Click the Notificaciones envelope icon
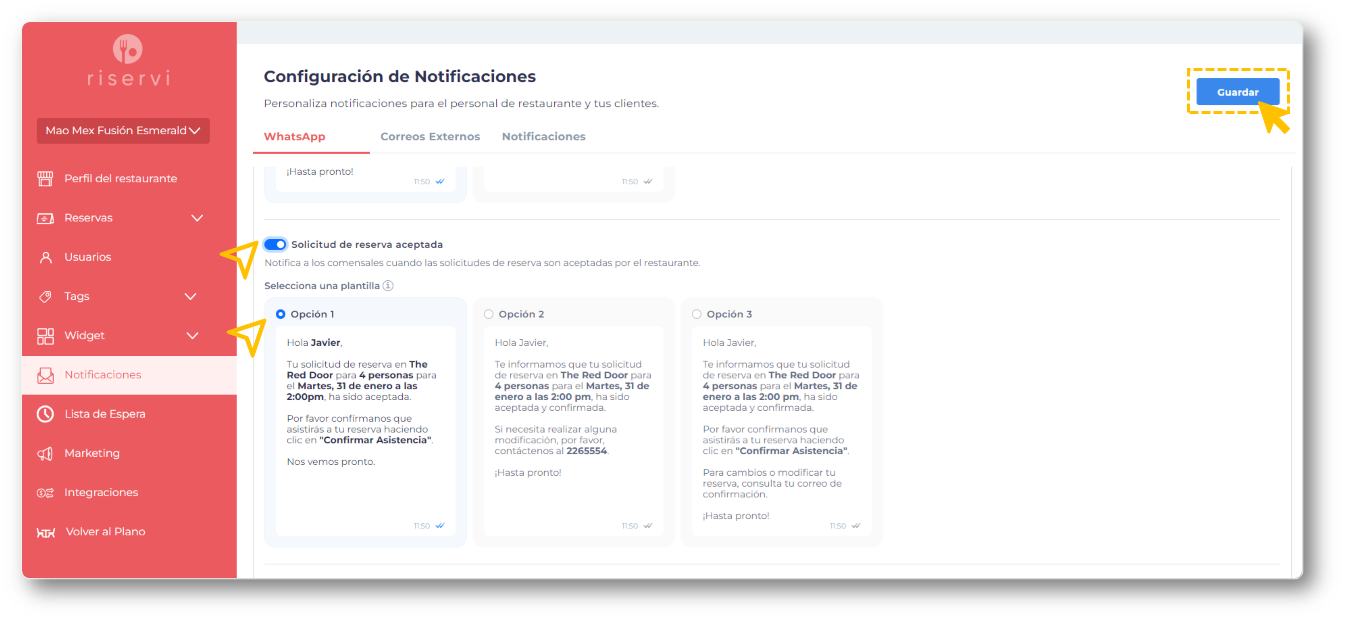Viewport: 1345px width, 621px height. [45, 375]
